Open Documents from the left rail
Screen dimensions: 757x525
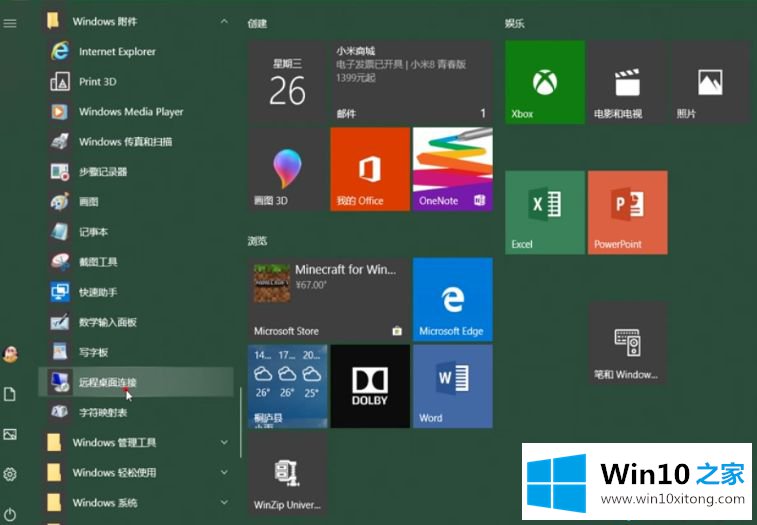coord(10,394)
